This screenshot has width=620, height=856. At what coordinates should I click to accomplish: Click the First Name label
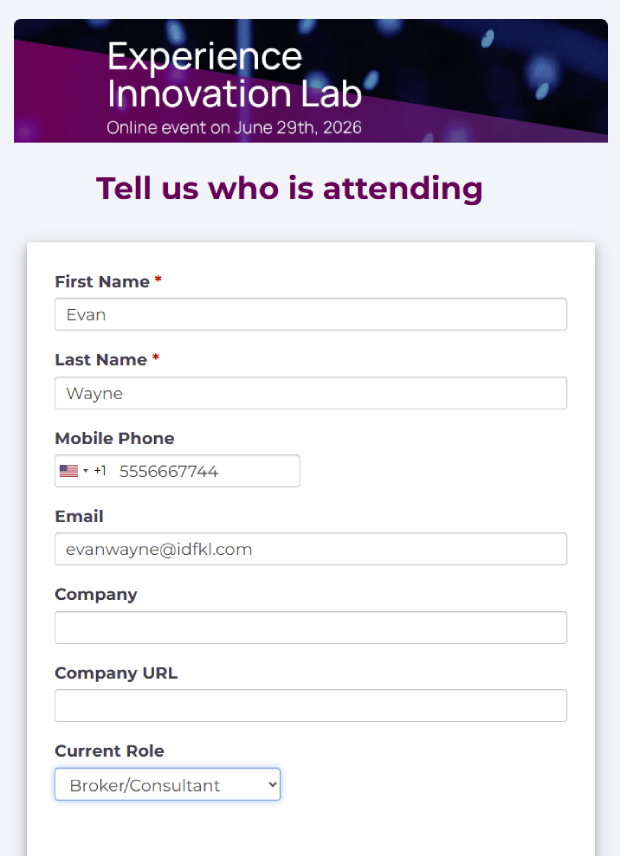(102, 282)
